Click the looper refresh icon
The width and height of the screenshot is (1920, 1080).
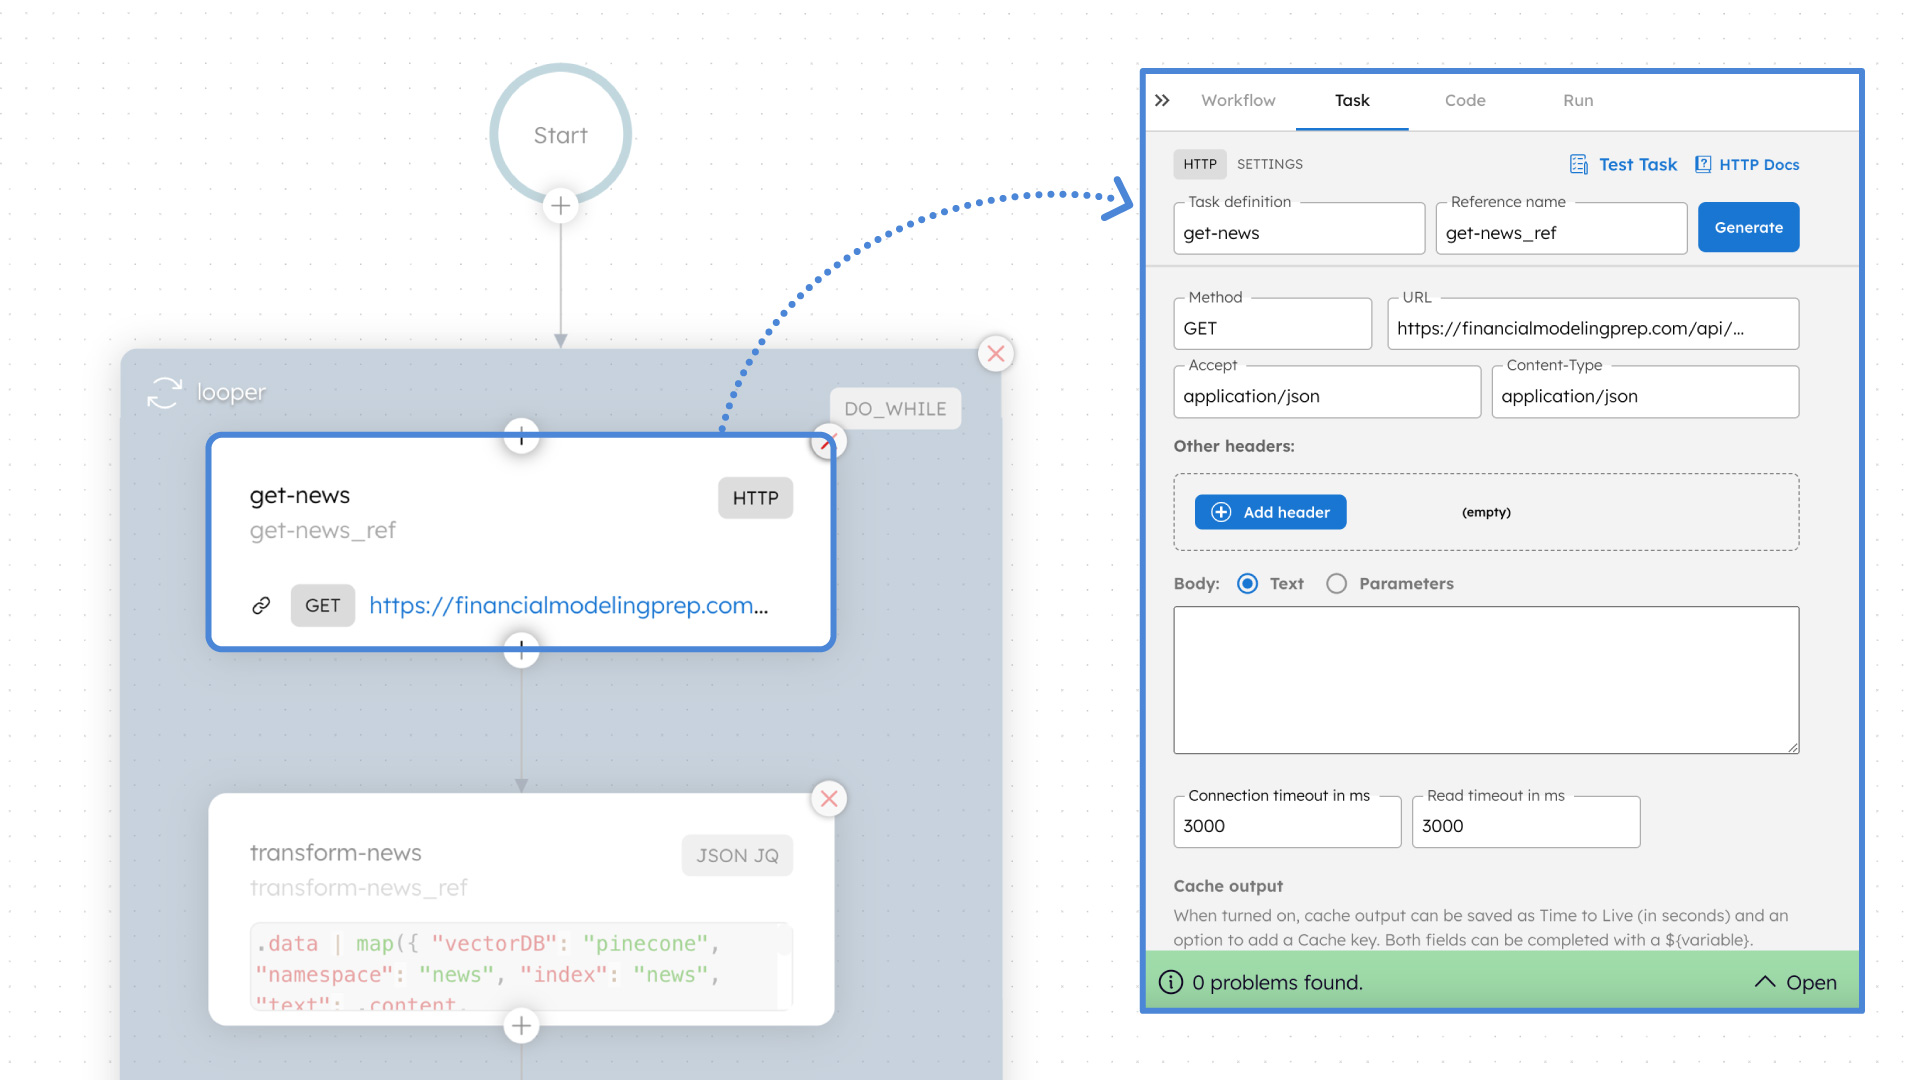tap(164, 392)
